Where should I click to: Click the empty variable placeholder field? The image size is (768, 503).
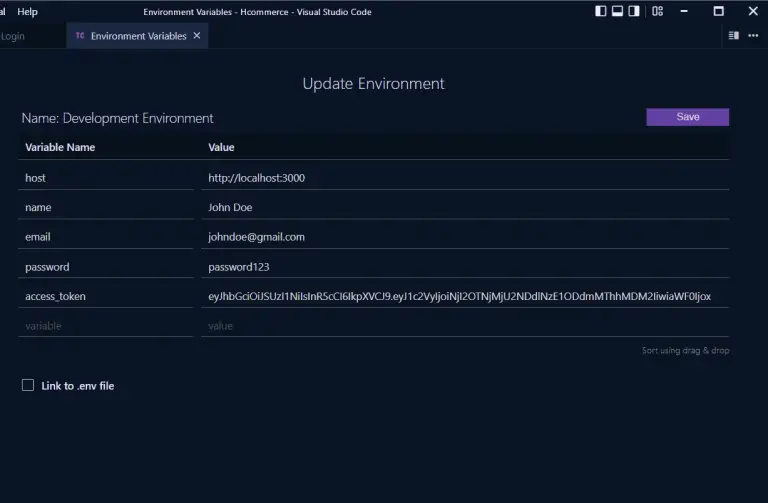coord(105,326)
